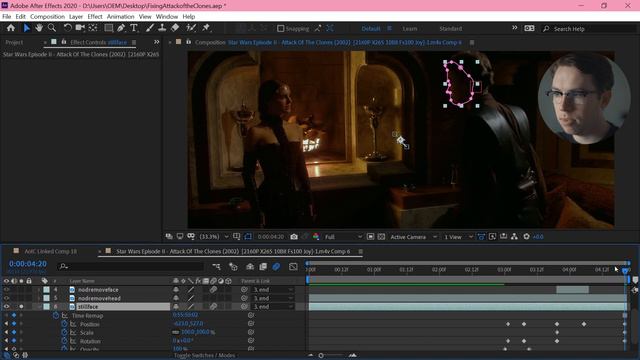
Task: Toggle visibility of nodremoveface layer
Action: [x=6, y=289]
